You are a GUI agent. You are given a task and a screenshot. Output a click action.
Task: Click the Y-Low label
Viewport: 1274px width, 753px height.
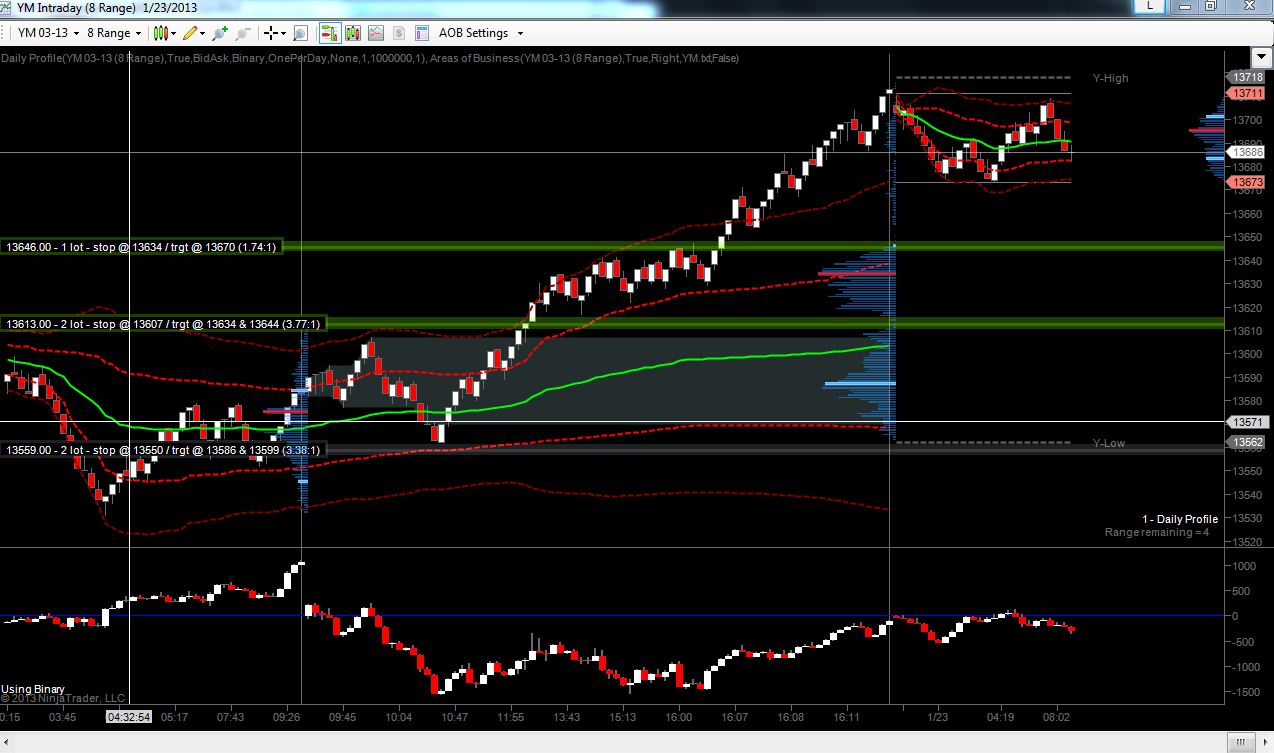point(1109,443)
